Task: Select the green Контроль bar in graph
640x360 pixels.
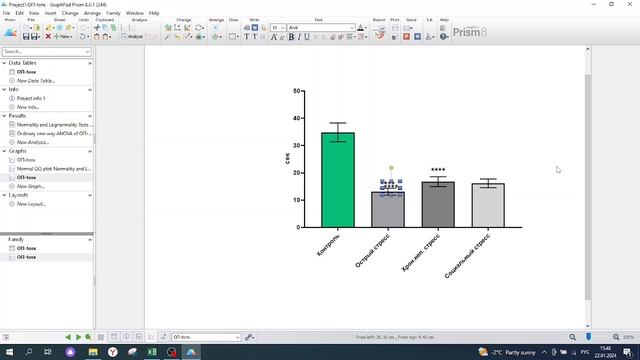Action: 338,180
